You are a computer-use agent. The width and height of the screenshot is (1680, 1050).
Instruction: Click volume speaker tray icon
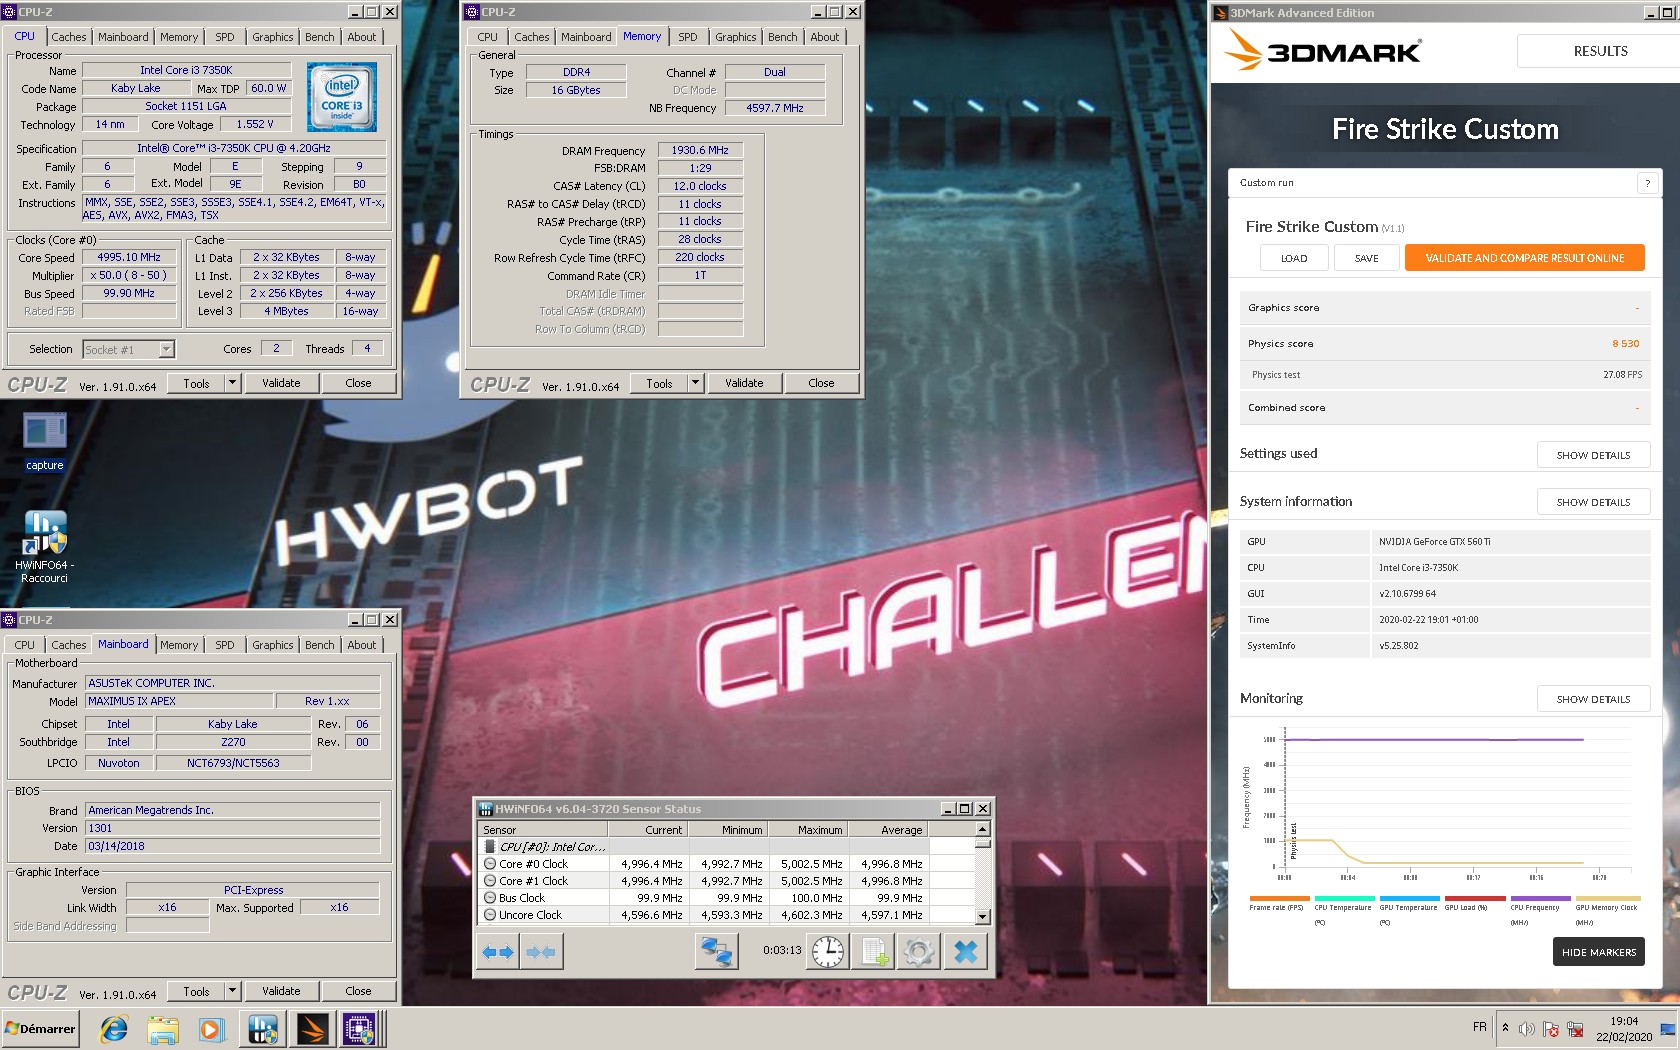[x=1527, y=1029]
